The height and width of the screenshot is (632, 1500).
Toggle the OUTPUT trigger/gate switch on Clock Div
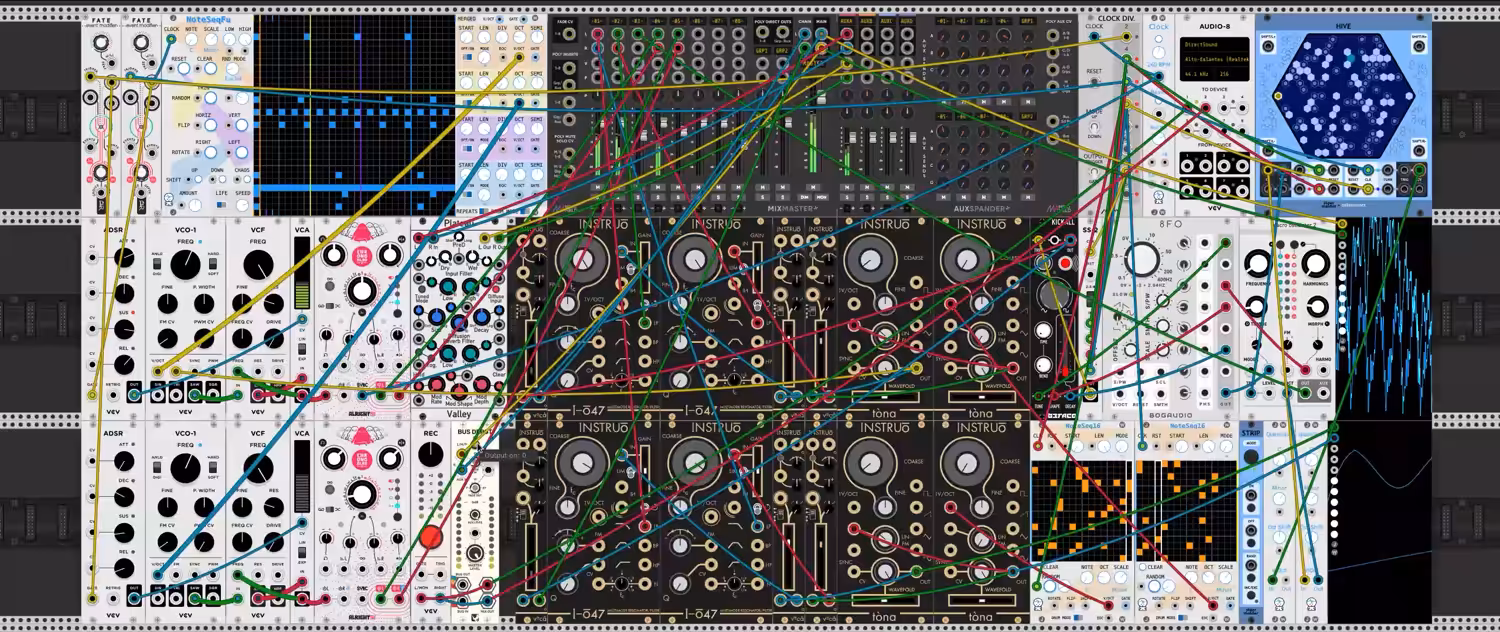[x=1094, y=172]
